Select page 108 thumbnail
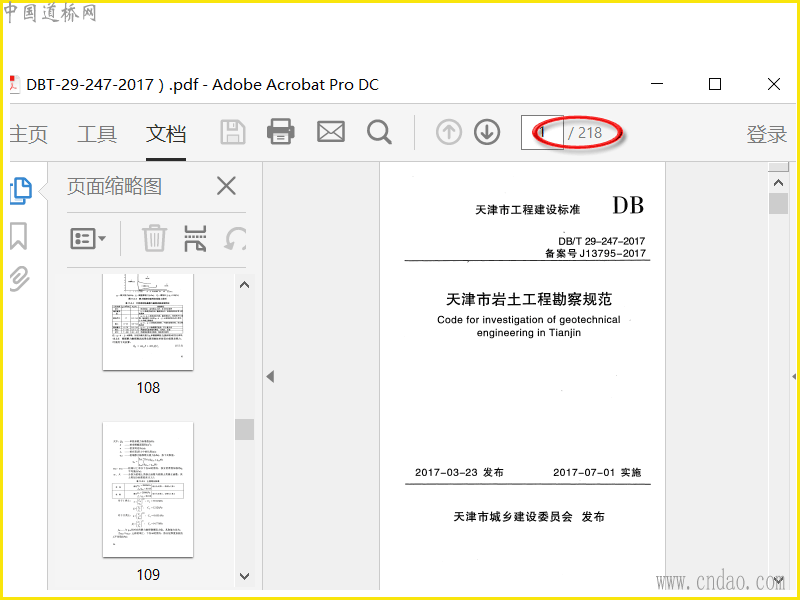The width and height of the screenshot is (800, 600). click(x=148, y=321)
